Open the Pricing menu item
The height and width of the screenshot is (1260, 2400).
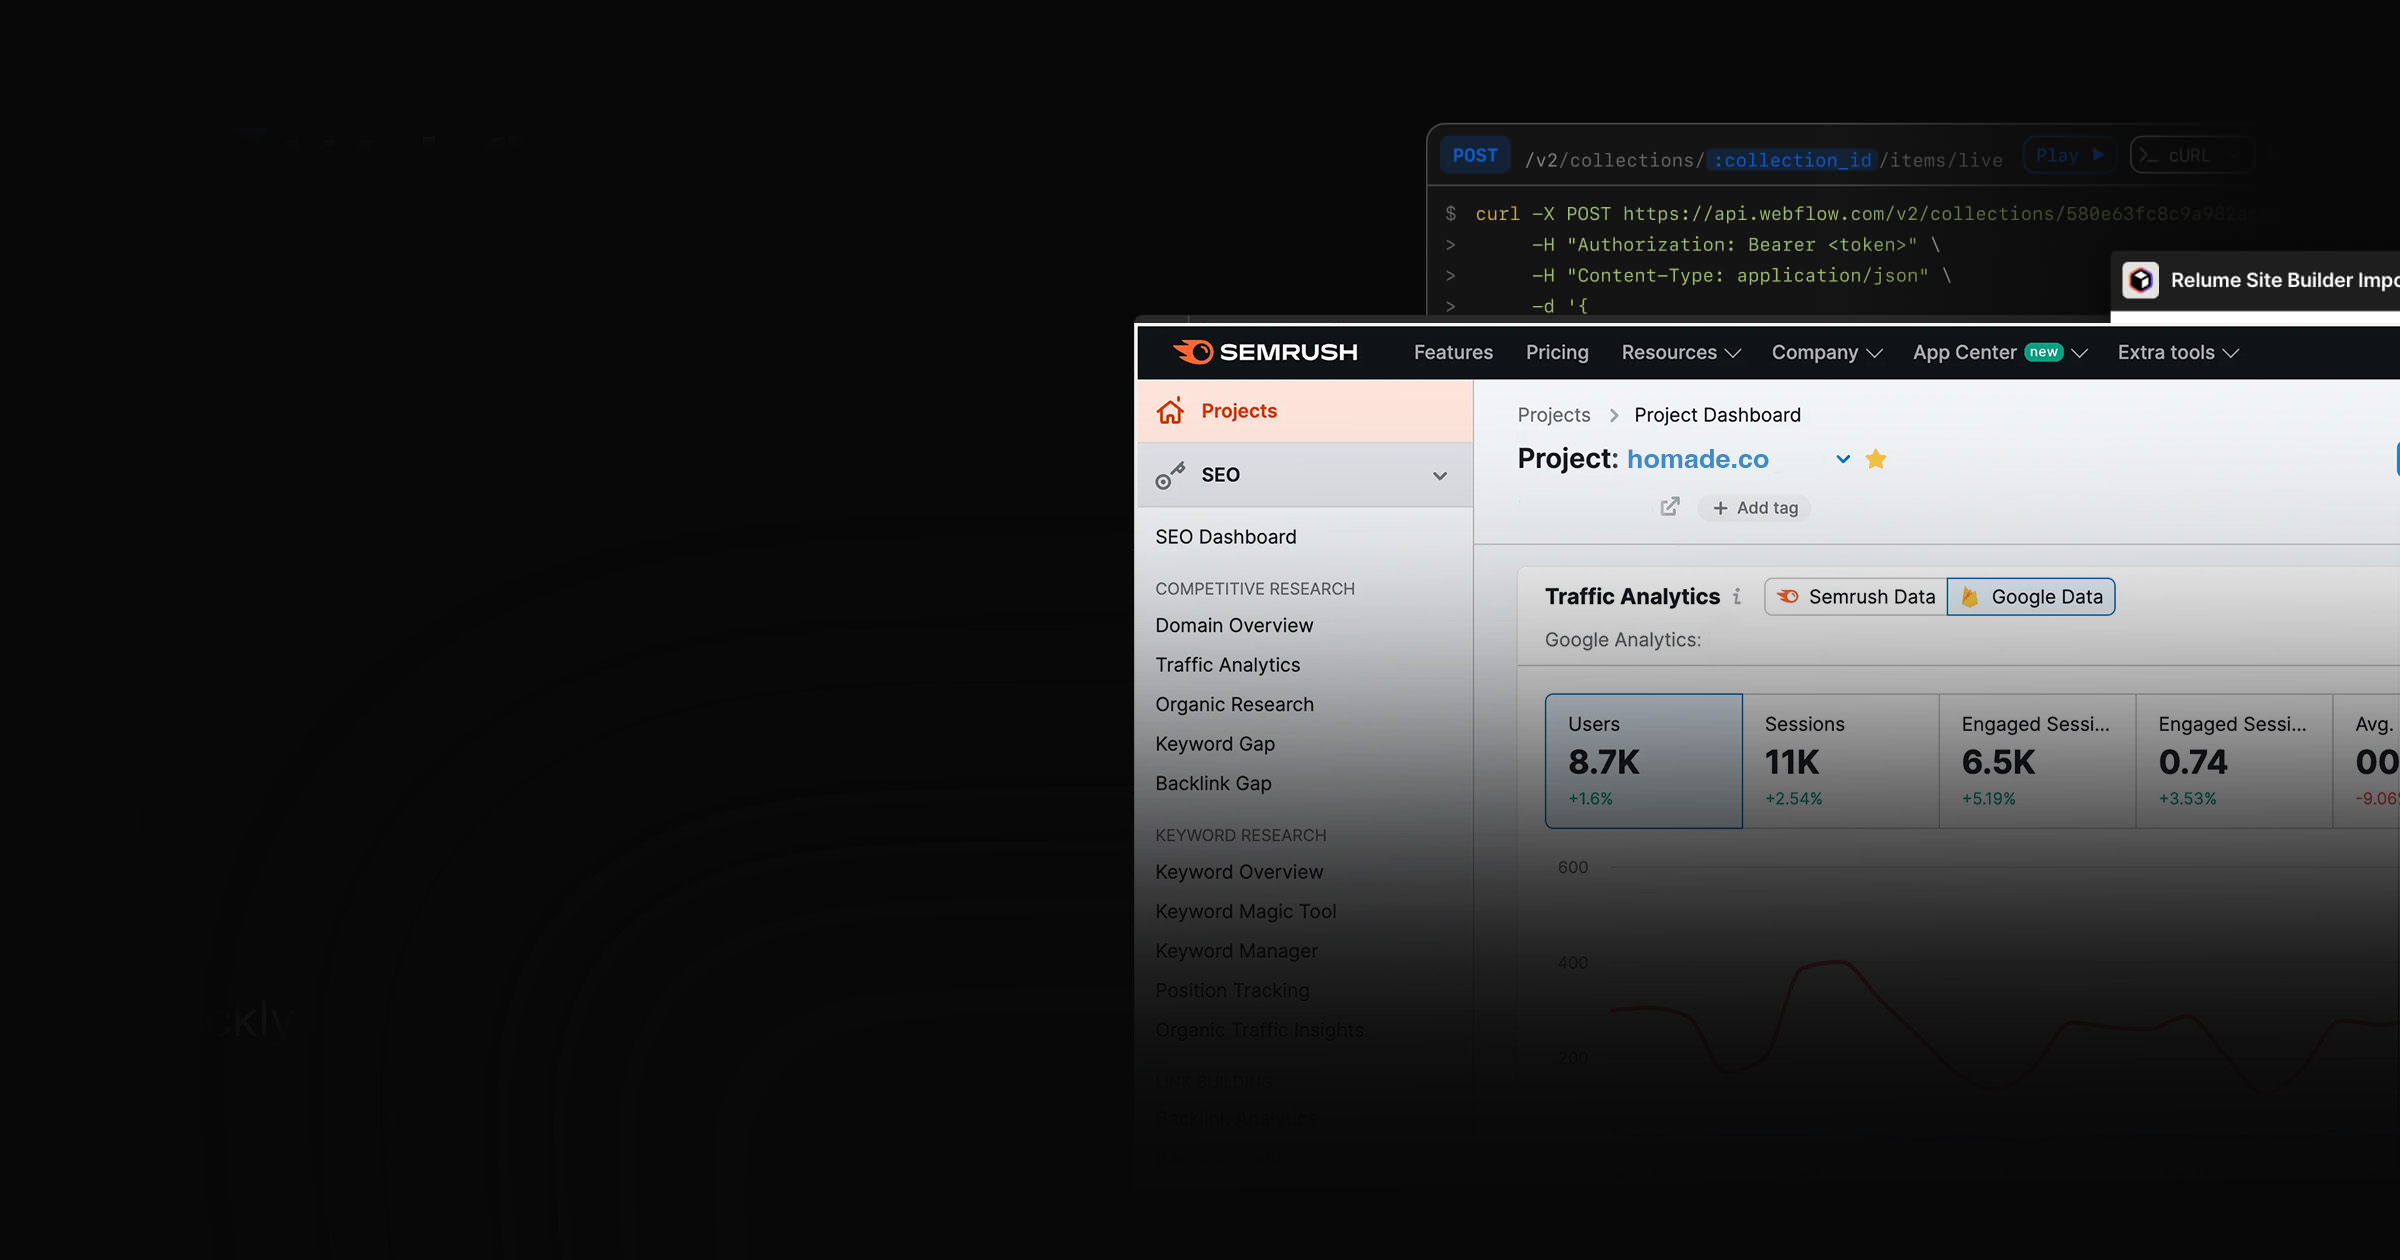point(1557,352)
